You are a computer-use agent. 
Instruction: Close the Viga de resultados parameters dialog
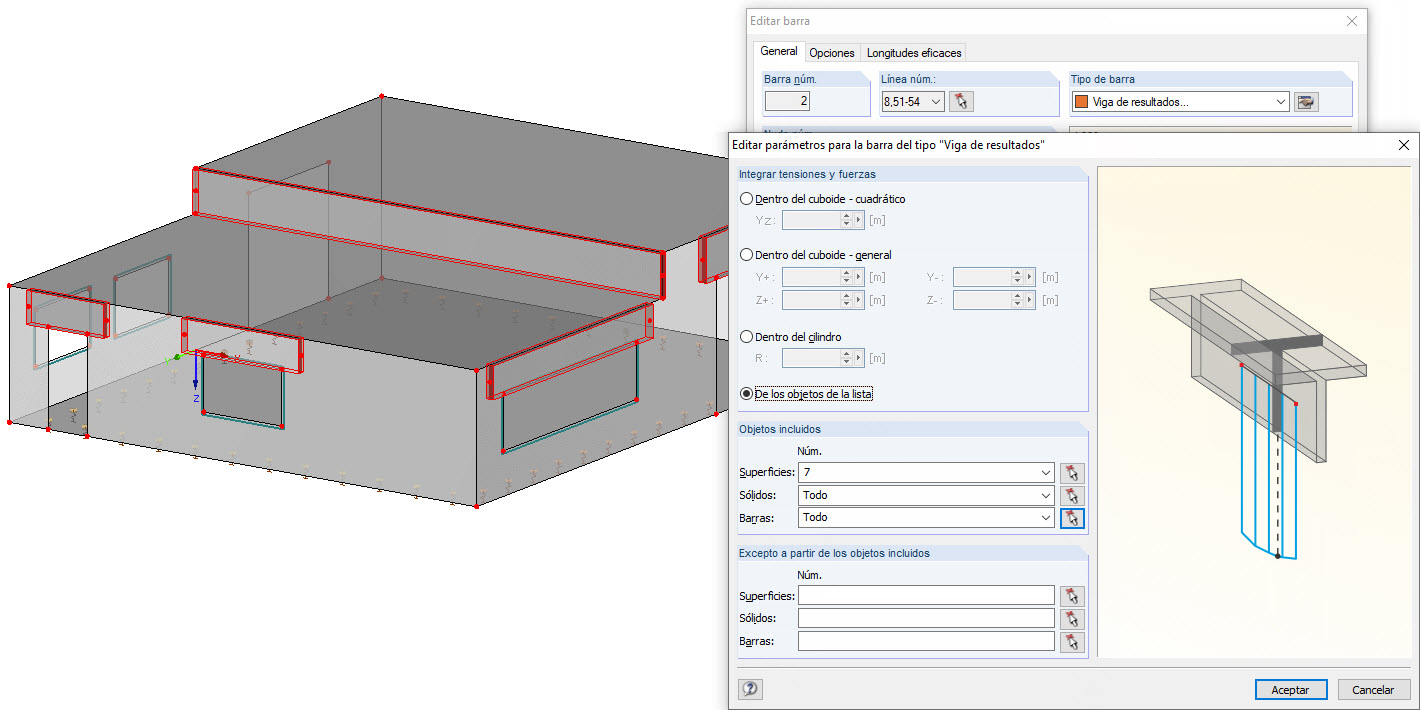(x=1403, y=145)
